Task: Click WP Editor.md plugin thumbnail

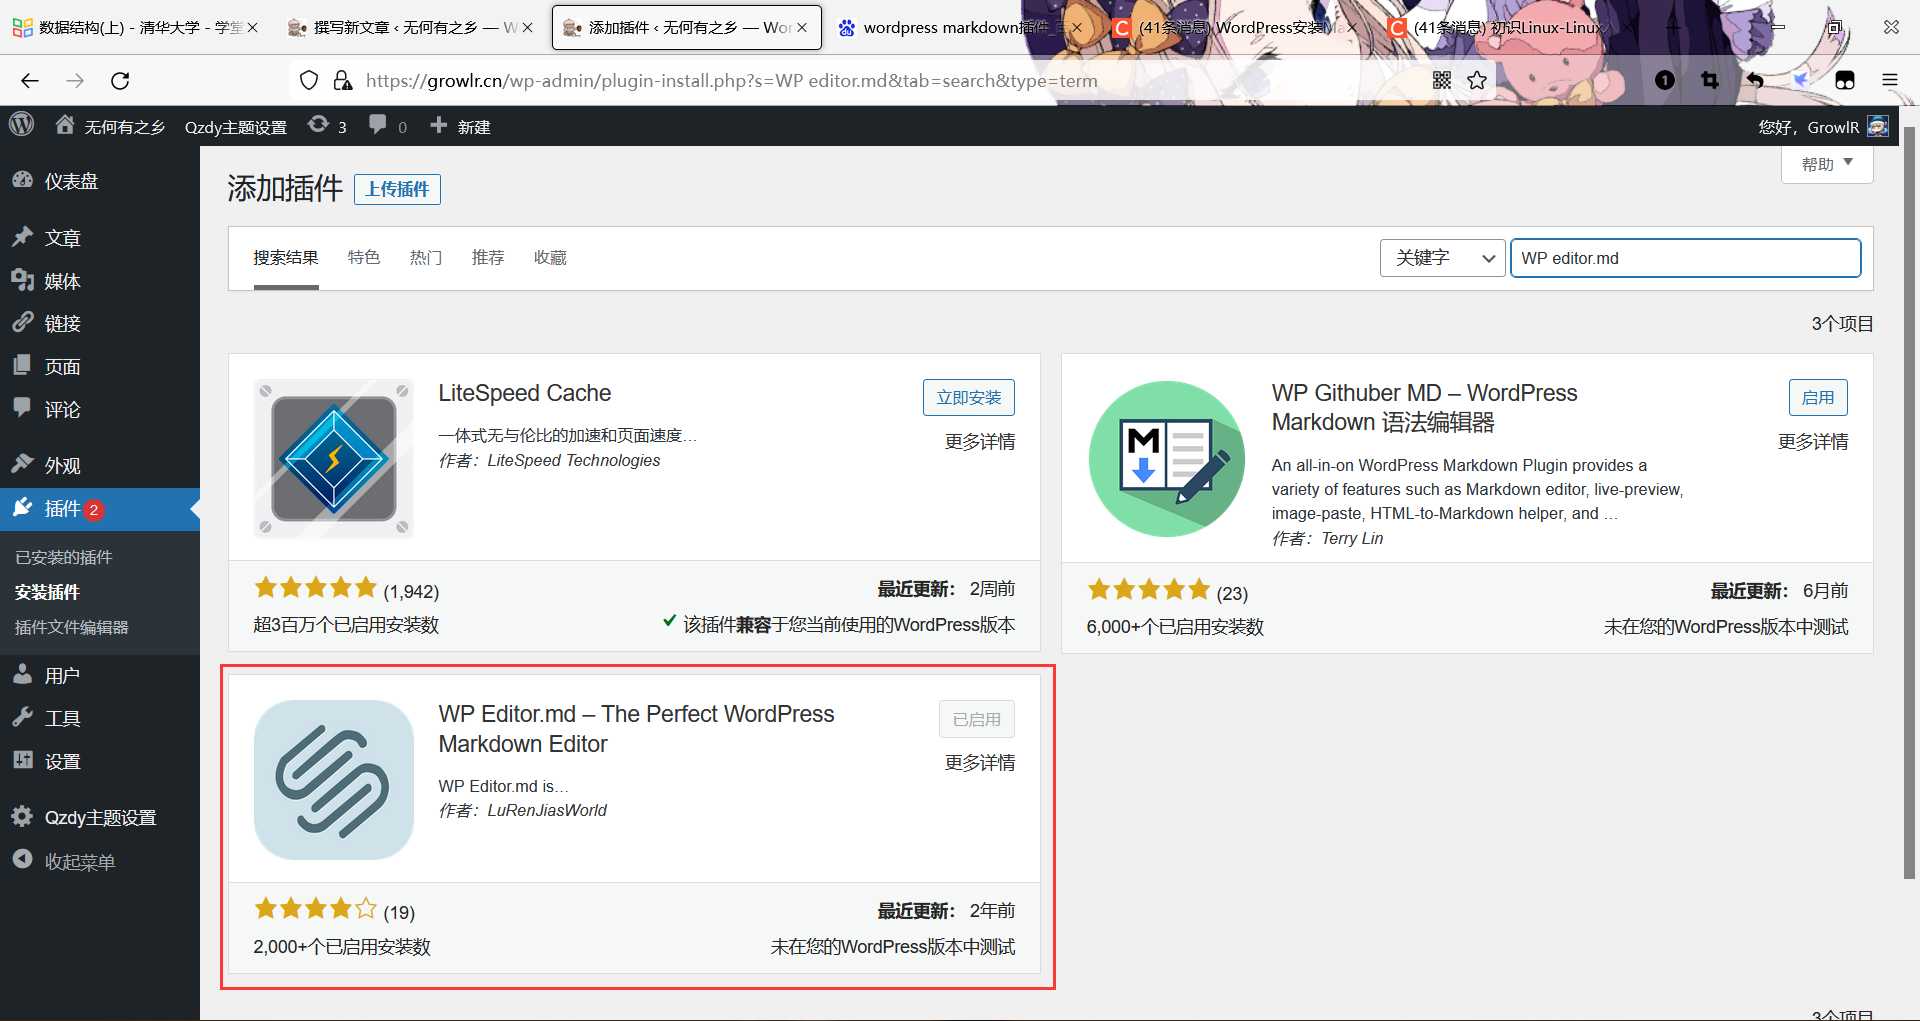Action: click(333, 780)
